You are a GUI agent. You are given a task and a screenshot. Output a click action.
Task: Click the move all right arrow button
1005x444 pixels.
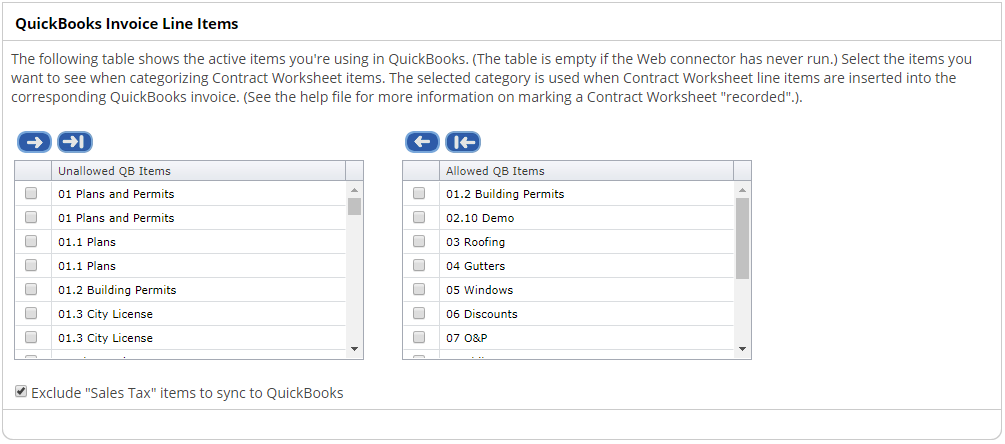[75, 142]
